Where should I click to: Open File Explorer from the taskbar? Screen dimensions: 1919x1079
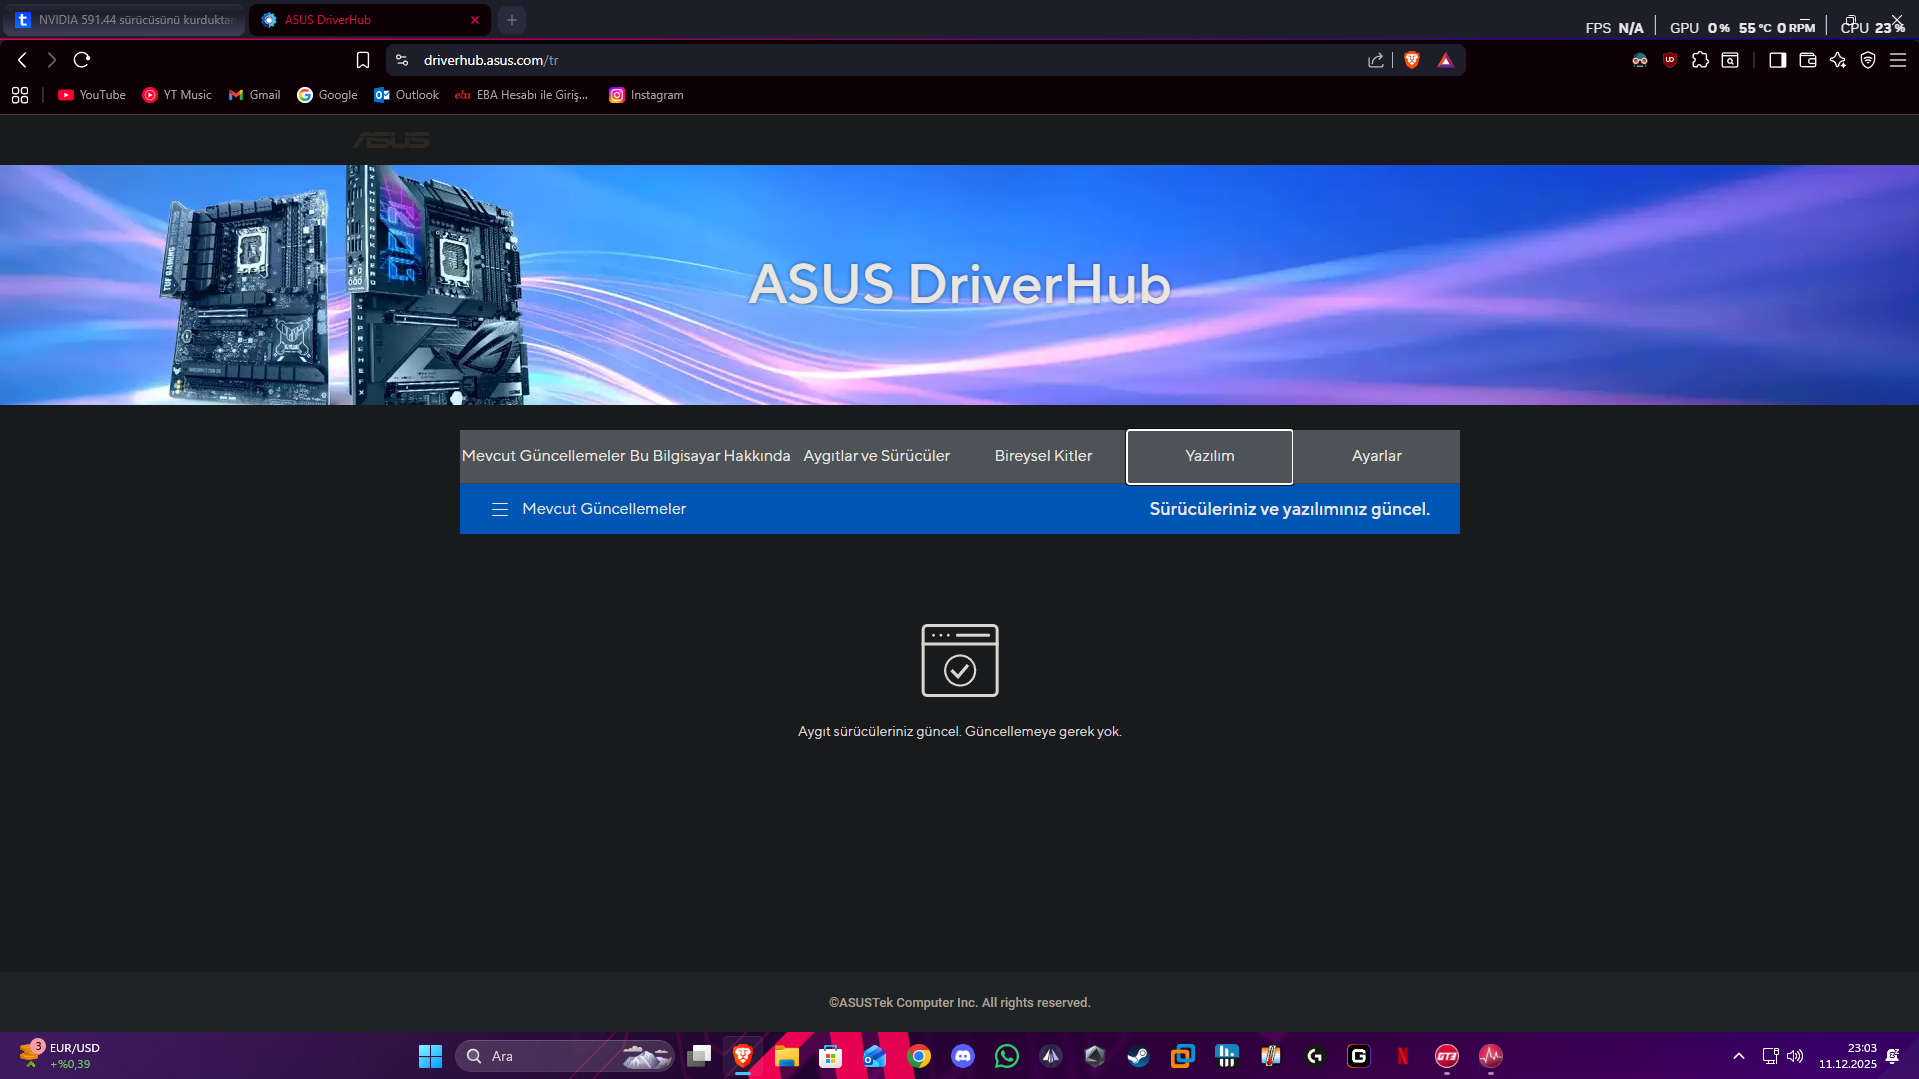(787, 1056)
